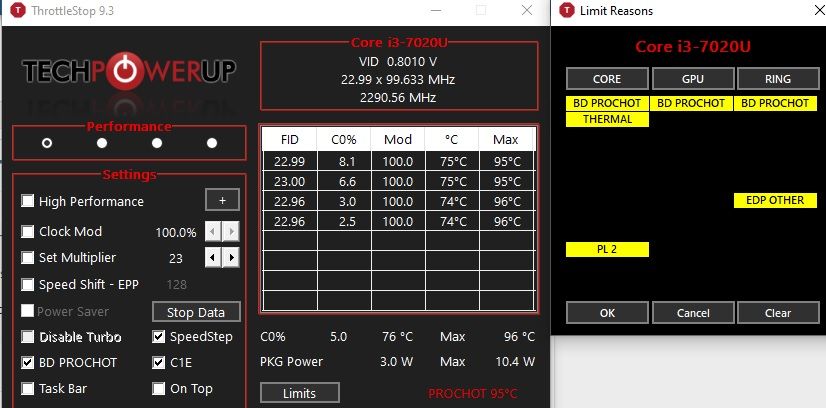The width and height of the screenshot is (826, 408).
Task: Decrease Set Multiplier with left arrow
Action: click(x=213, y=258)
